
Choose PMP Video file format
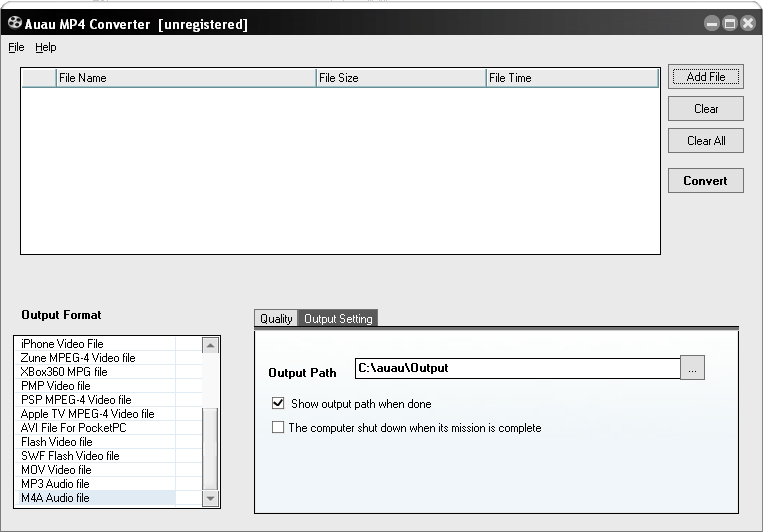(x=97, y=386)
